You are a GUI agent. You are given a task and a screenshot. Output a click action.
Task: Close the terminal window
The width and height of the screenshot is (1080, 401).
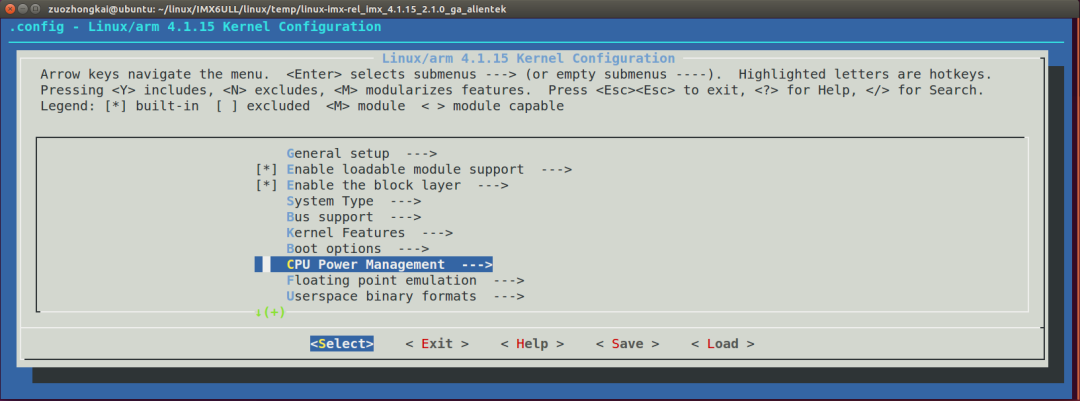coord(11,8)
